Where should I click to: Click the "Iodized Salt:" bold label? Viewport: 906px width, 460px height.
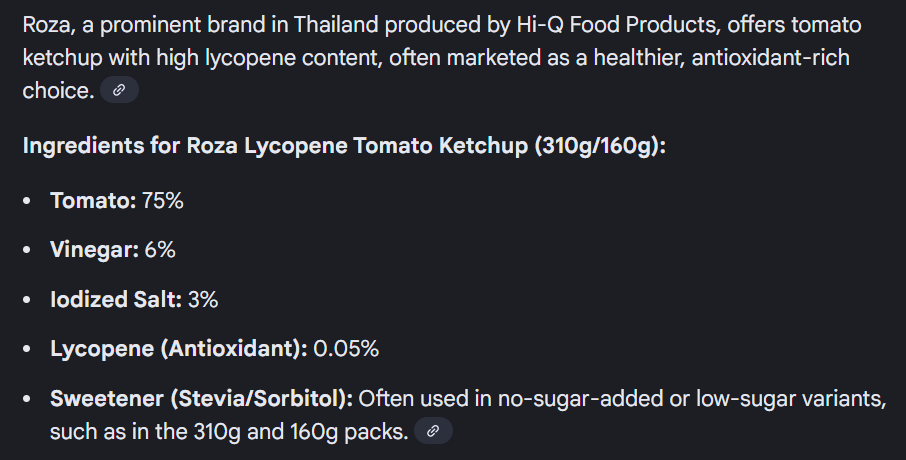tap(116, 300)
